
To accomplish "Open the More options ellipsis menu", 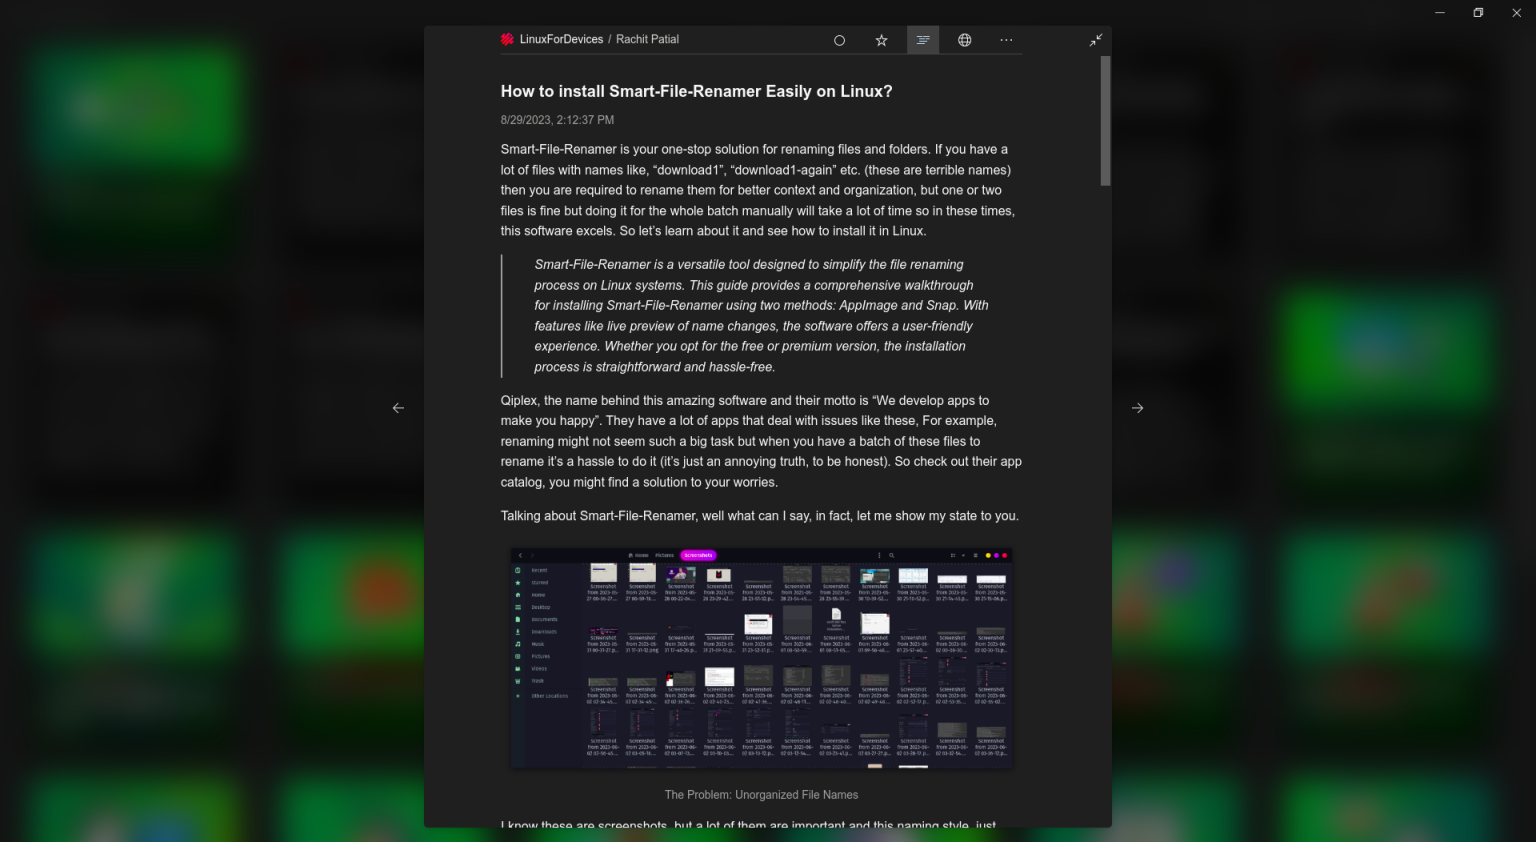I will point(1006,40).
